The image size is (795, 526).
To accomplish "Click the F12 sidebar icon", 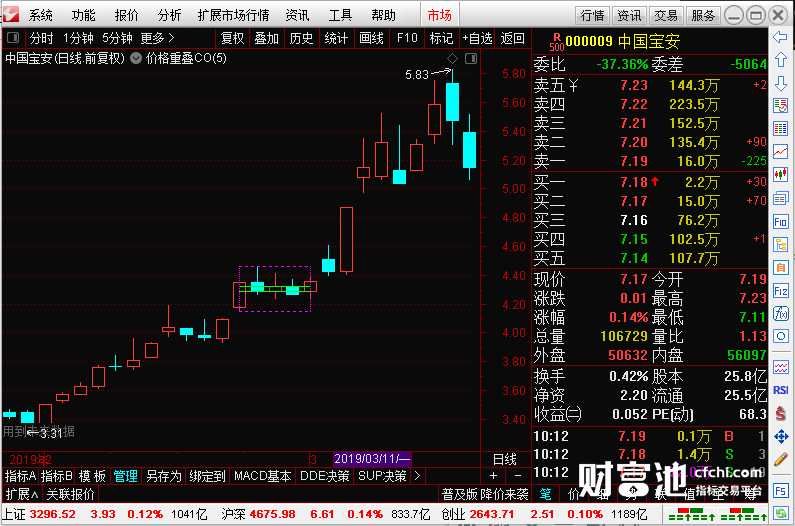I will click(780, 291).
